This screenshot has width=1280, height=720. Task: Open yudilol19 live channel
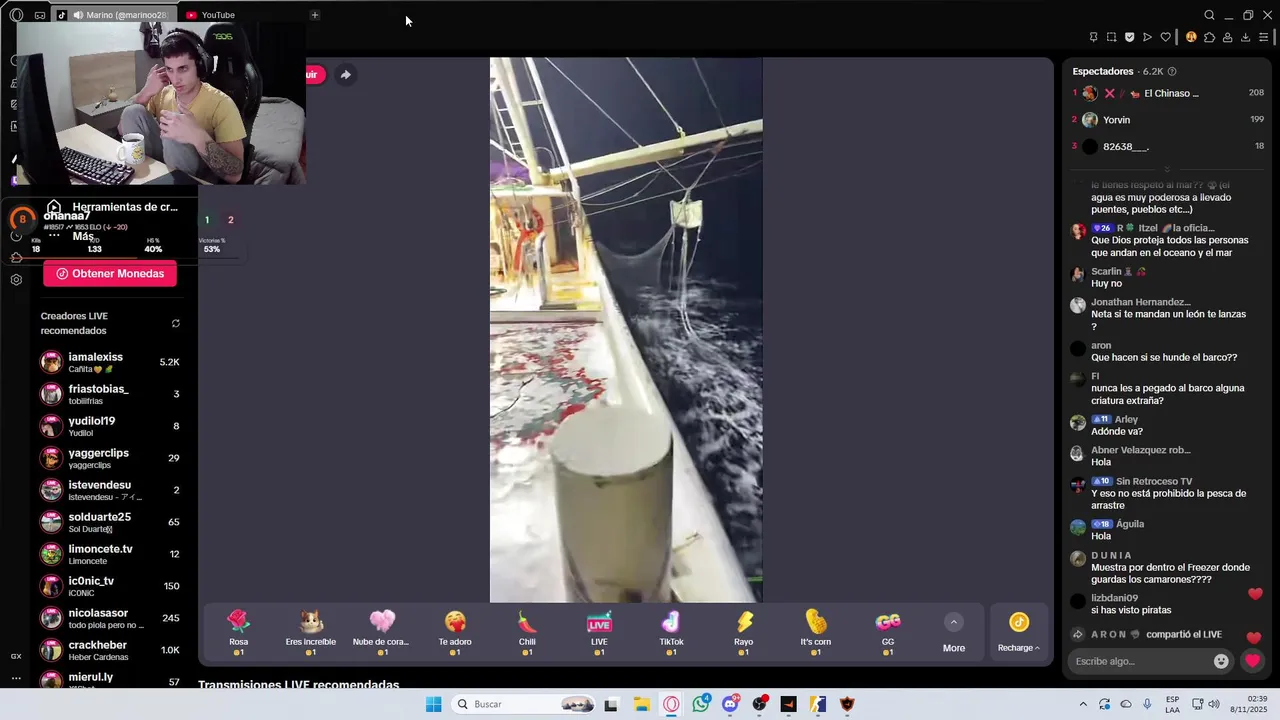tap(110, 426)
